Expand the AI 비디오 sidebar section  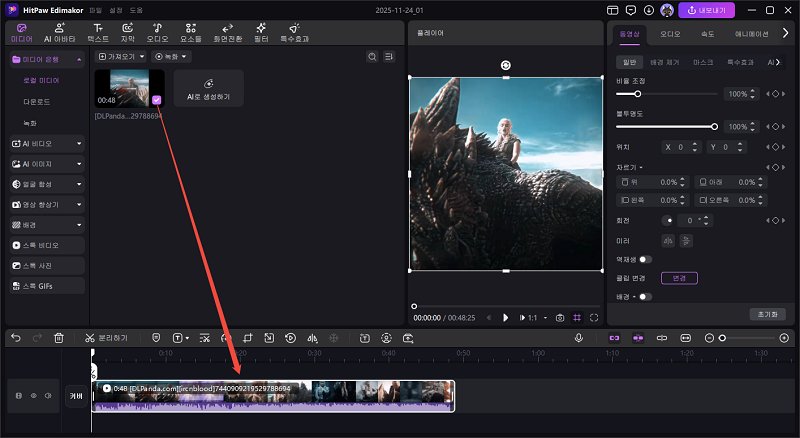(46, 143)
